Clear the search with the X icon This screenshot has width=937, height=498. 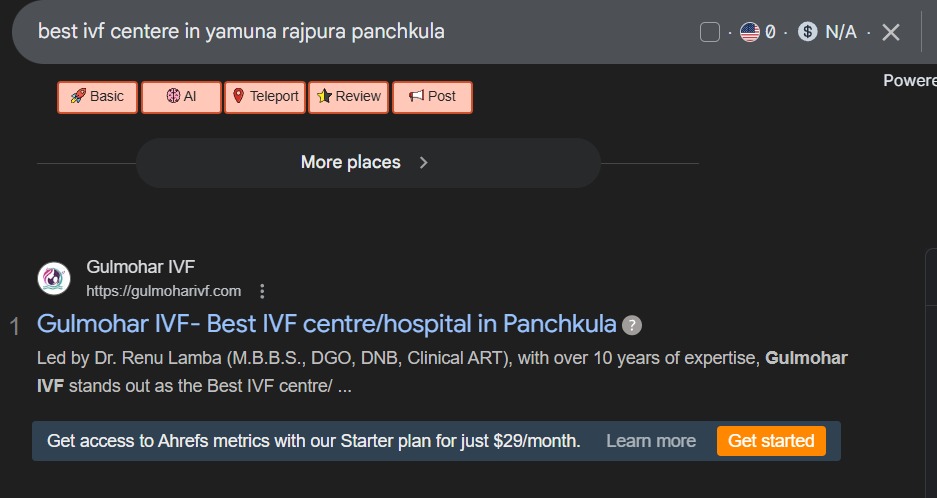[x=891, y=32]
